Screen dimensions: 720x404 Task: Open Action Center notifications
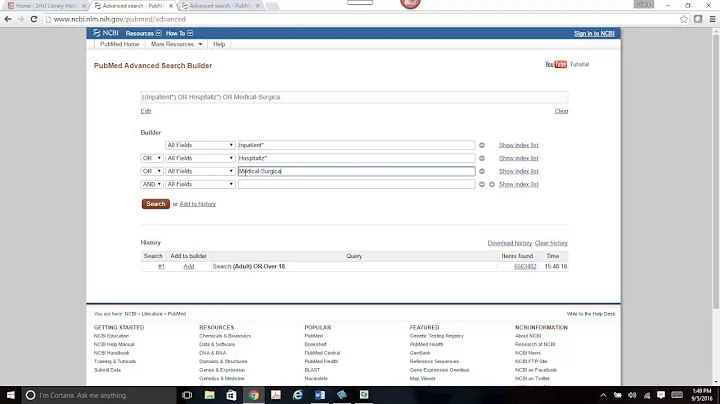tap(661, 395)
